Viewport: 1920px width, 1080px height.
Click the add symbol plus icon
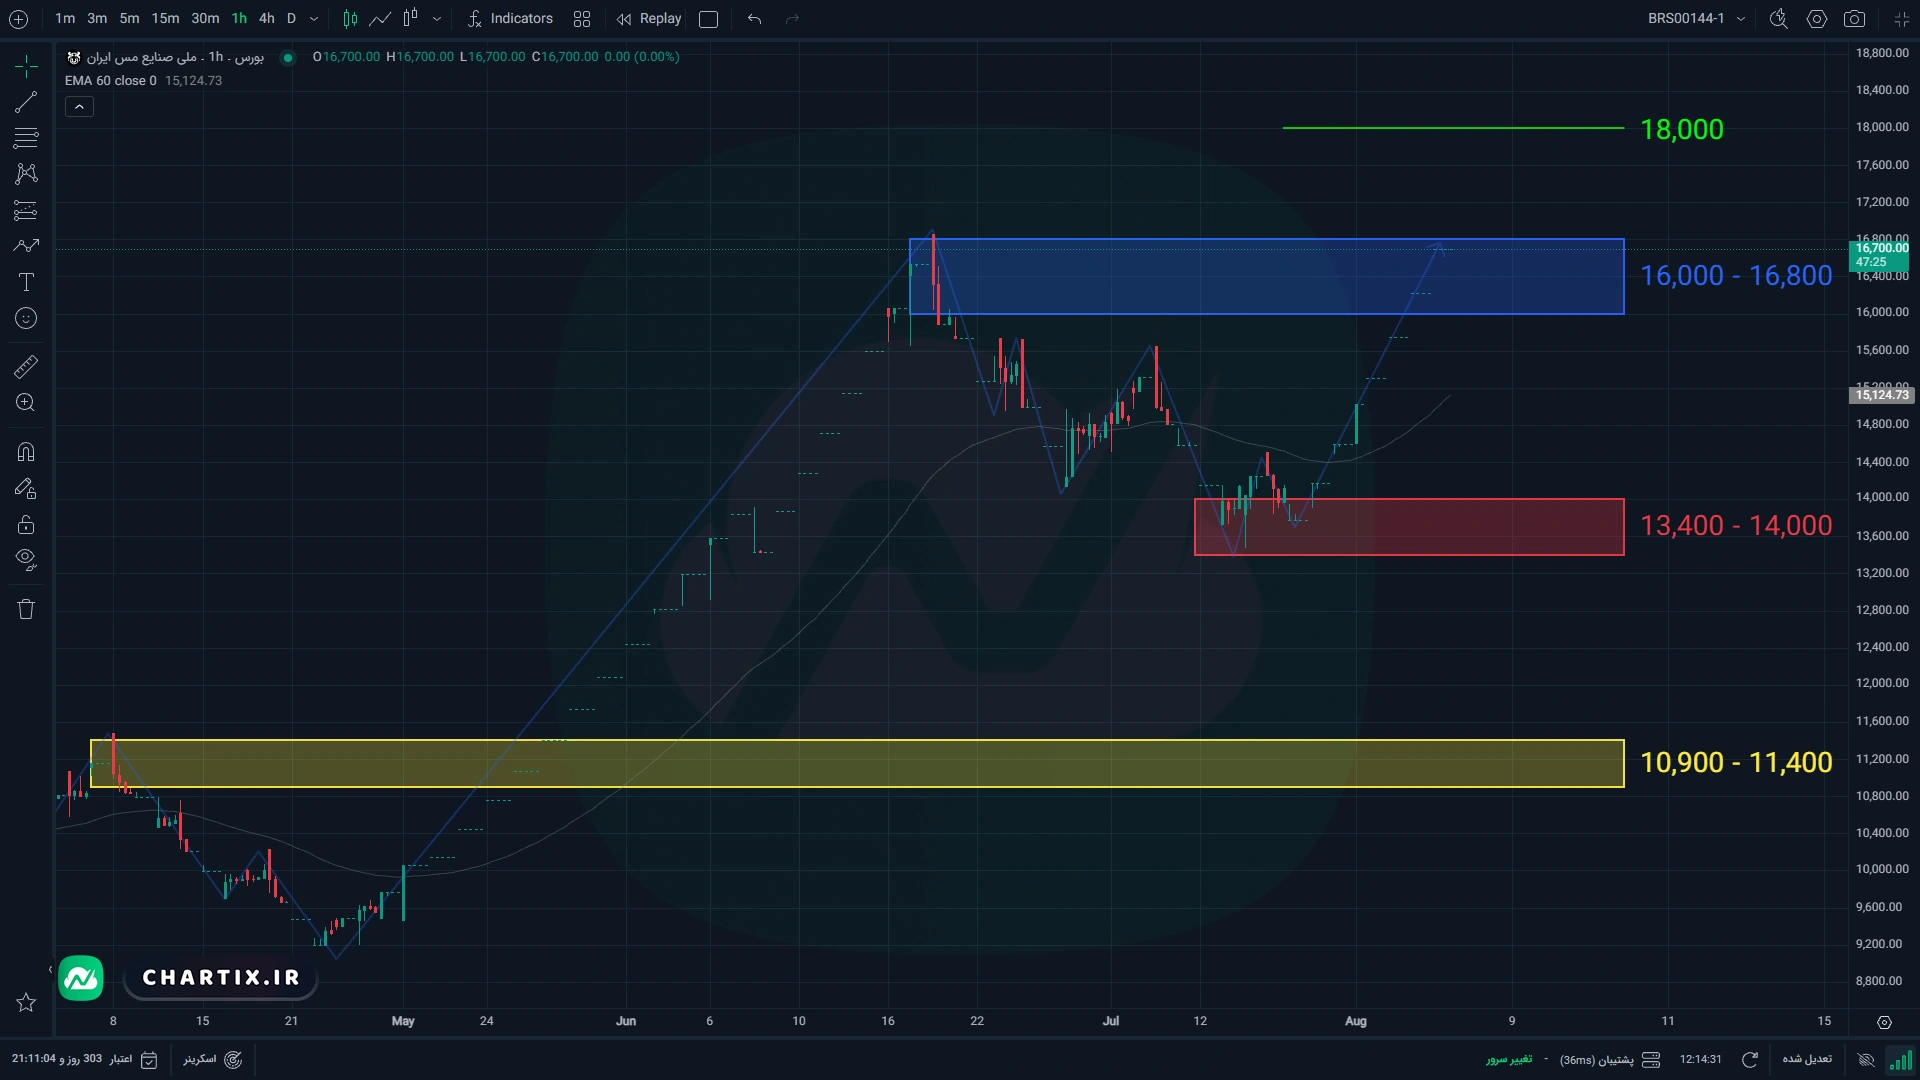pyautogui.click(x=18, y=19)
